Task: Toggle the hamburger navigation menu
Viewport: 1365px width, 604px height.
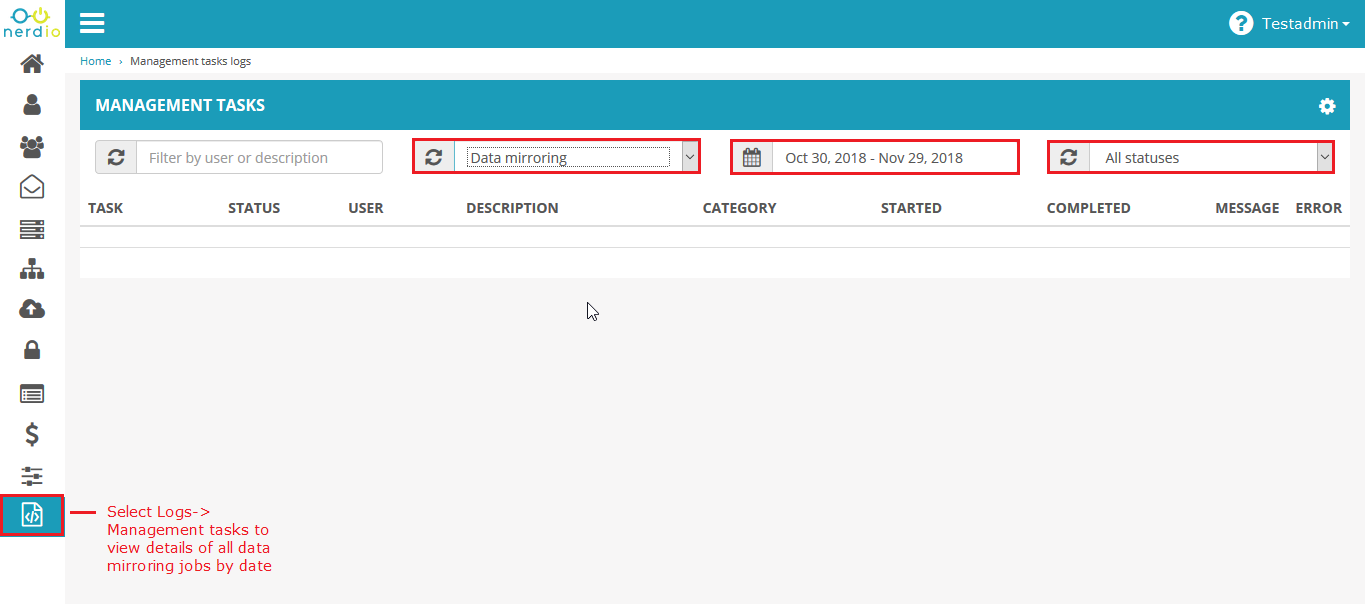Action: (x=92, y=23)
